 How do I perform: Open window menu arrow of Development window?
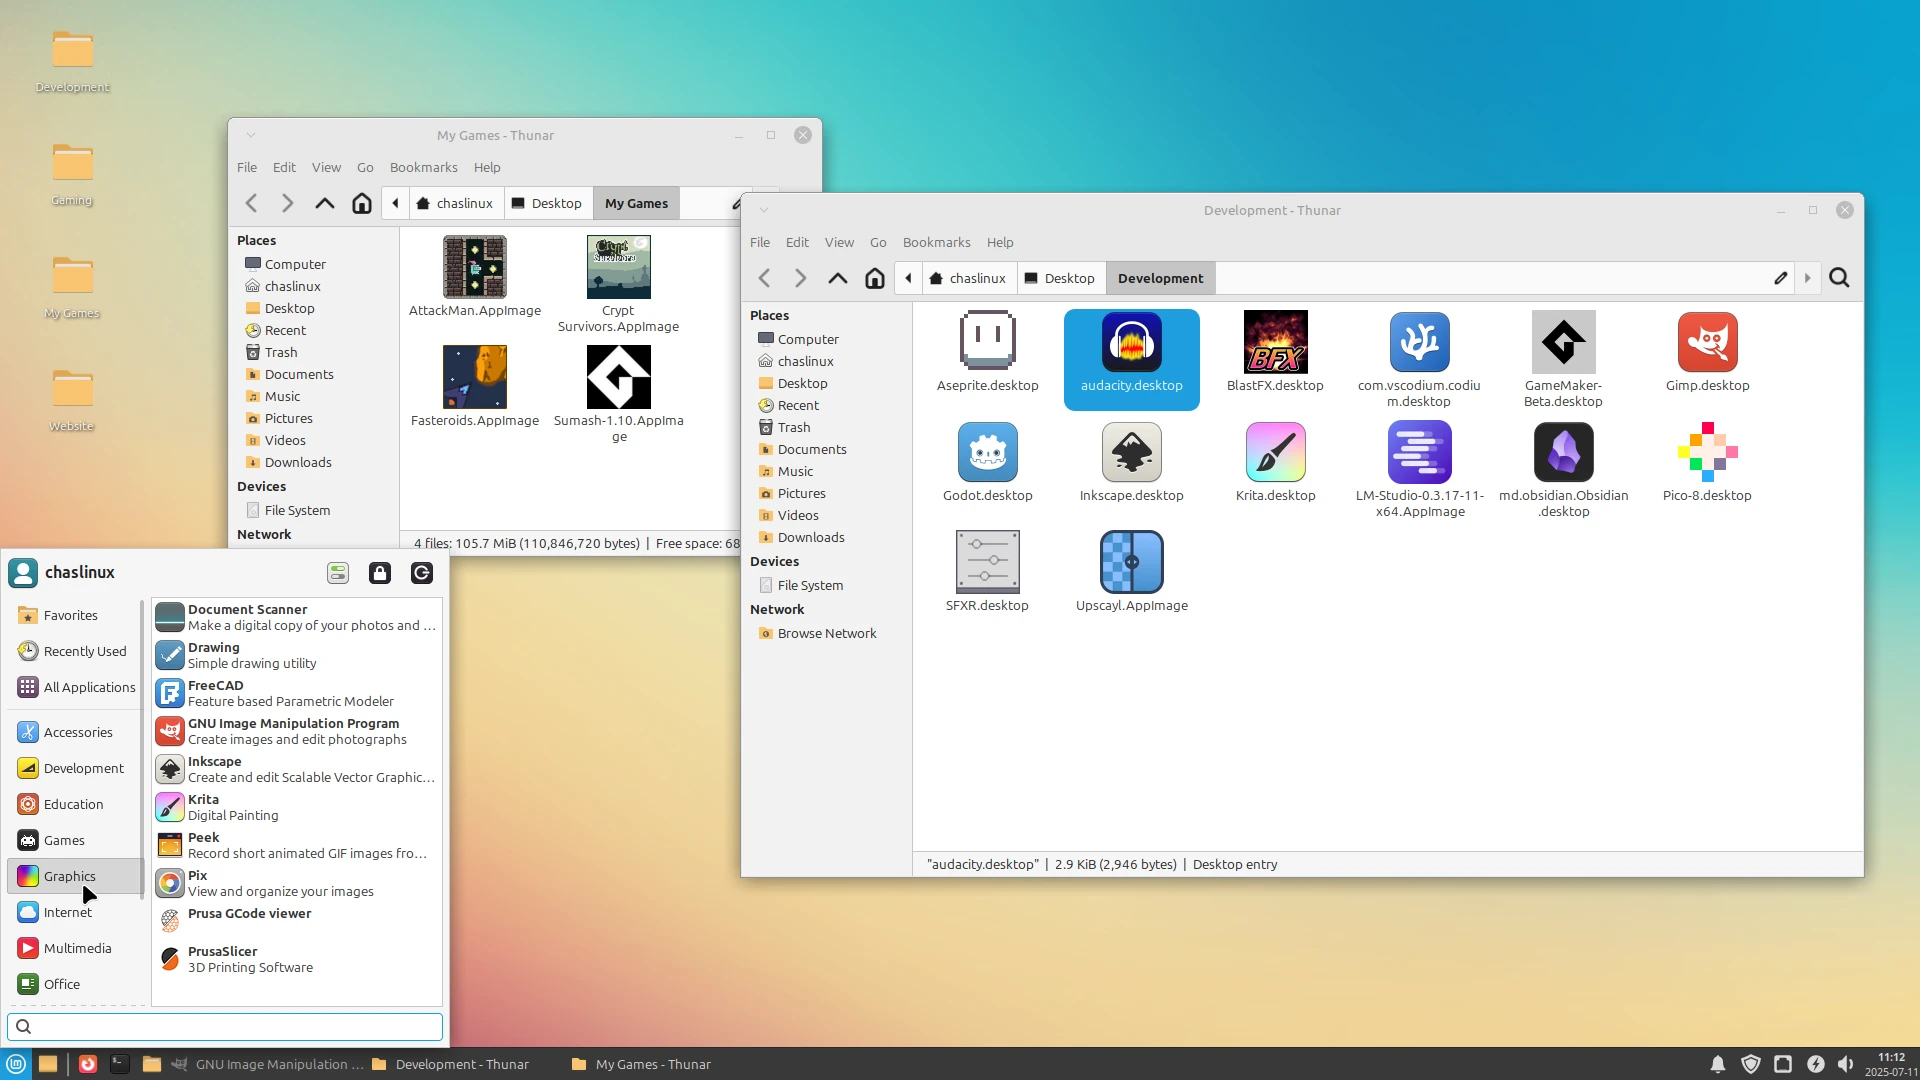point(764,210)
